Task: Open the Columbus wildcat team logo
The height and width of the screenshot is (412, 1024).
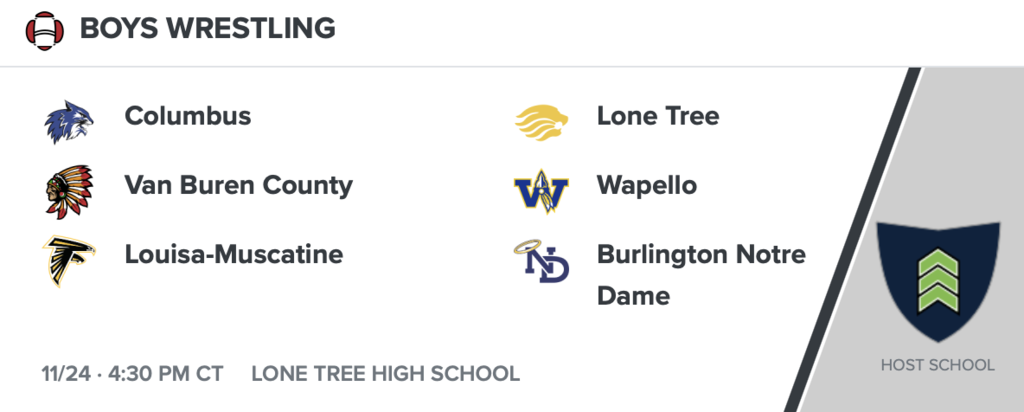Action: [68, 120]
